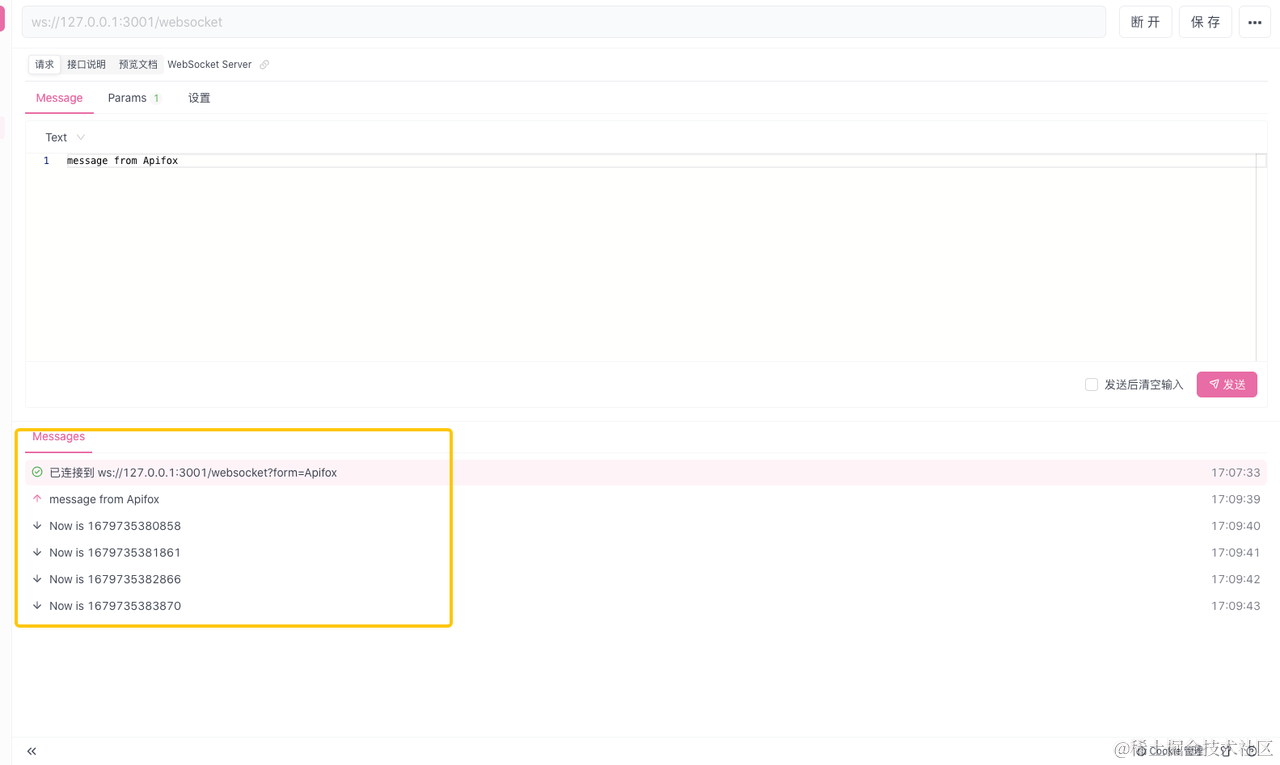The width and height of the screenshot is (1280, 765).
Task: Open the more options ellipsis menu
Action: coord(1254,22)
